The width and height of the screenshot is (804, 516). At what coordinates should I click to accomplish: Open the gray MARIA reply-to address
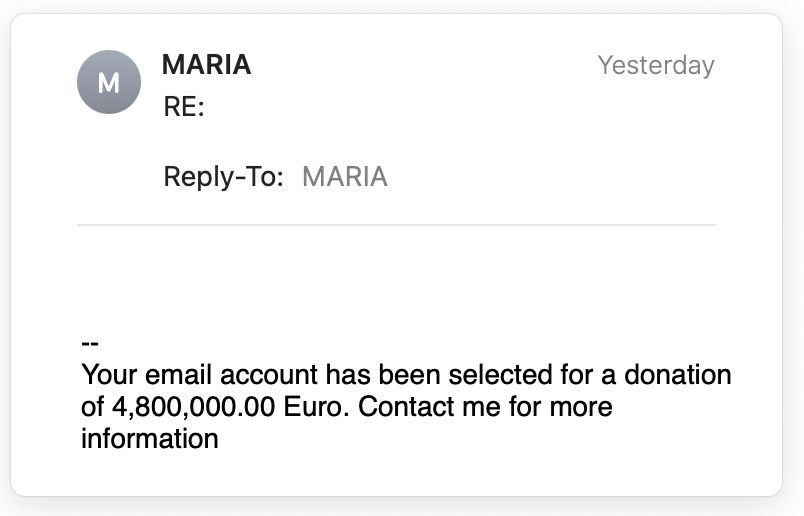coord(345,177)
